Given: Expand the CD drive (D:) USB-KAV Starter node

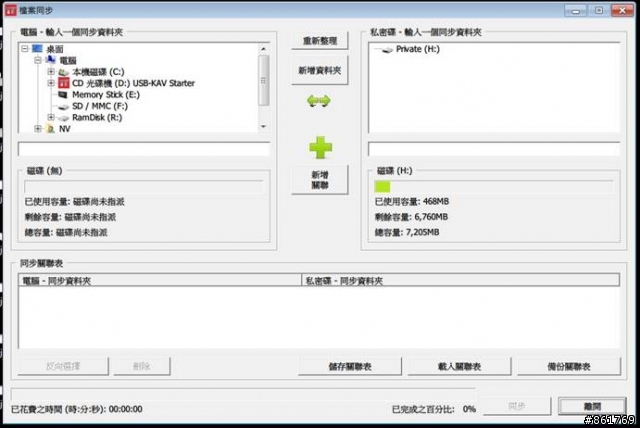Looking at the screenshot, I should (x=51, y=83).
